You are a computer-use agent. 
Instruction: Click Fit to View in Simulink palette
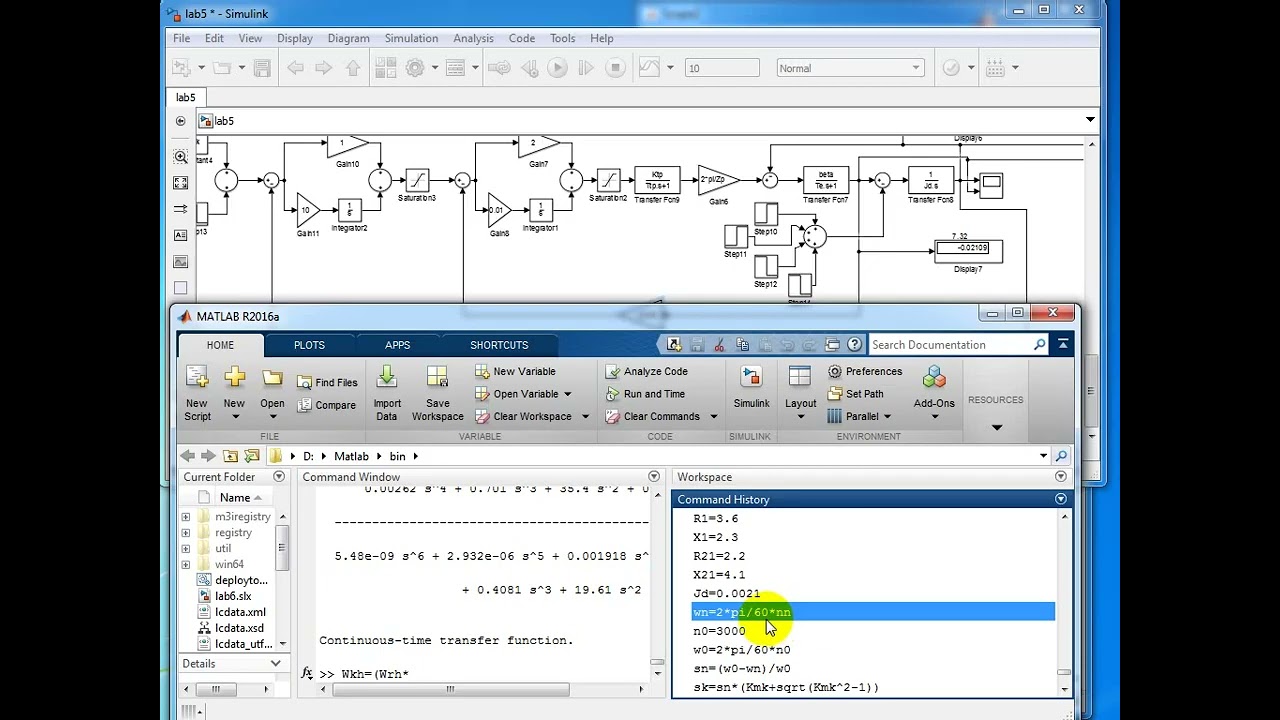pyautogui.click(x=180, y=183)
